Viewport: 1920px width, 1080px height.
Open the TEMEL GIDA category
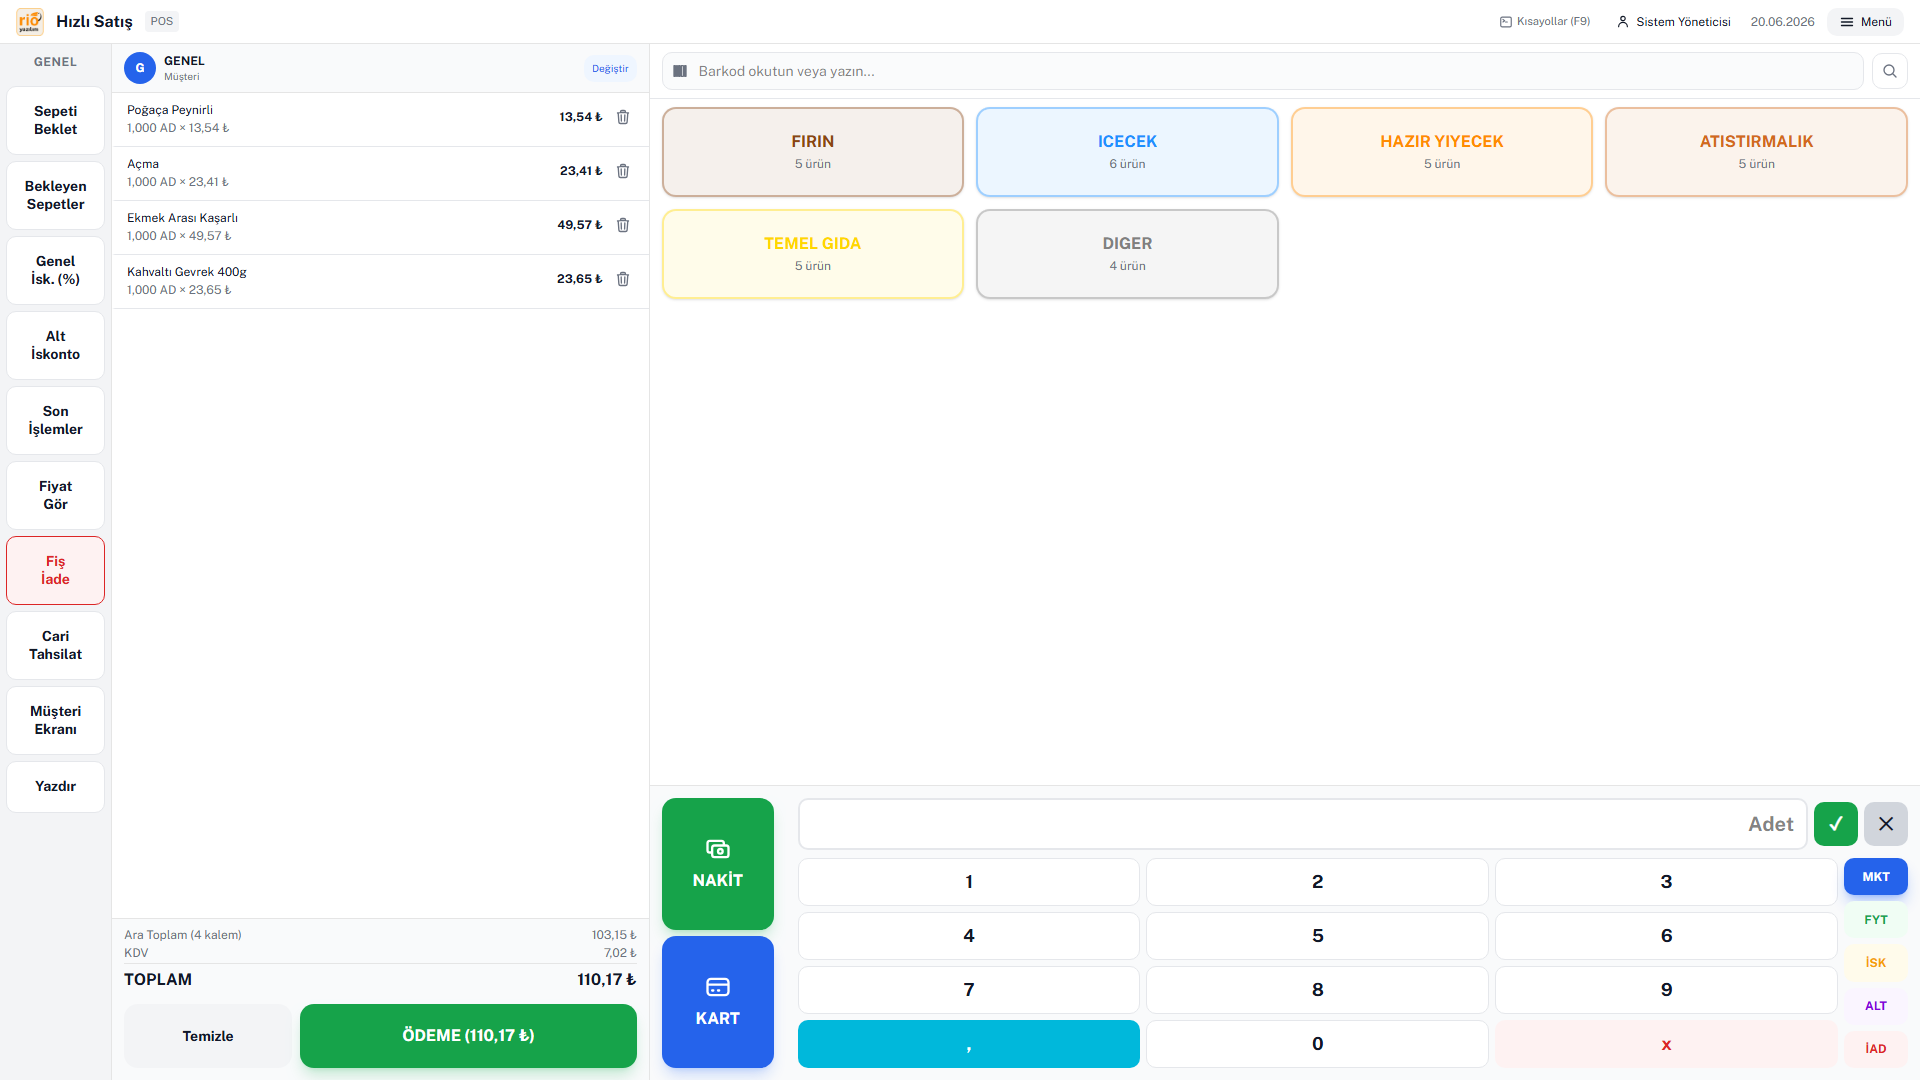[x=813, y=254]
